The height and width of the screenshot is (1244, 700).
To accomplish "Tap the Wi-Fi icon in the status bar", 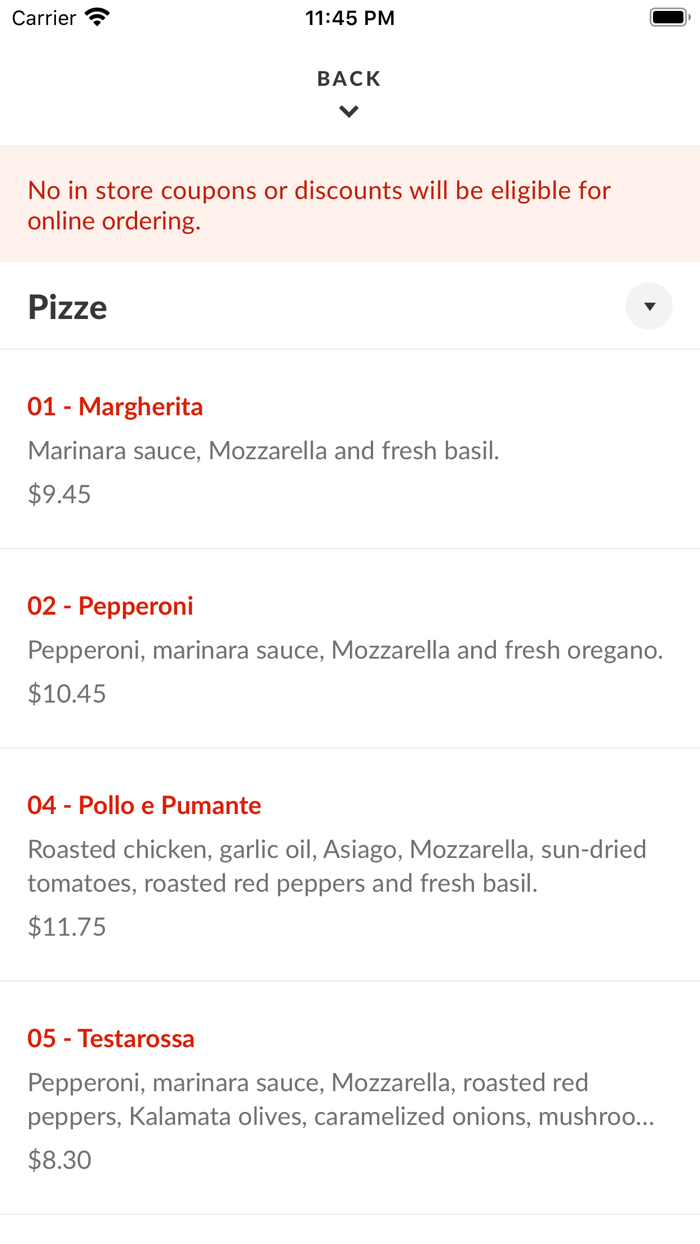I will pyautogui.click(x=94, y=16).
